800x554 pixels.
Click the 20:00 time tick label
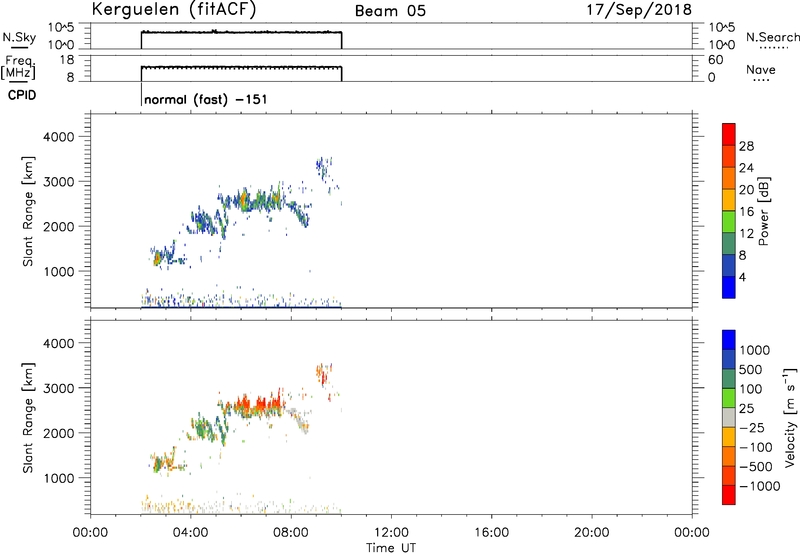(591, 533)
